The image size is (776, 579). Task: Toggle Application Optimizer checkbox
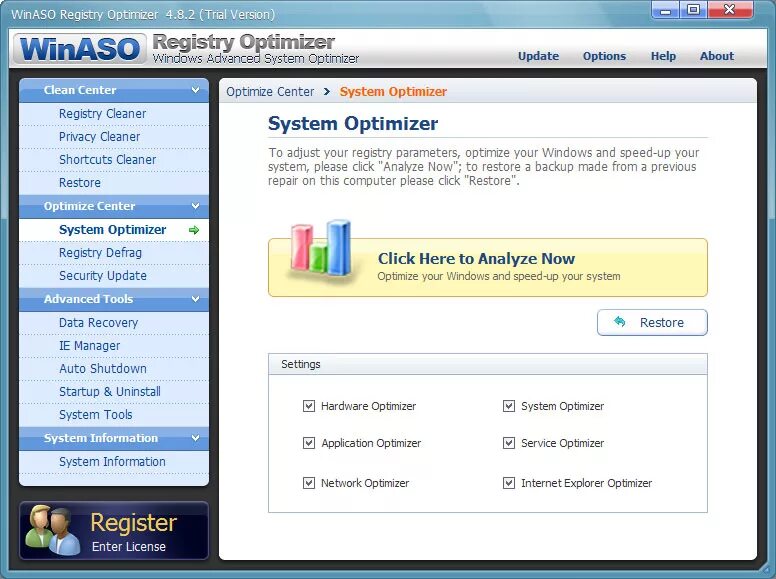click(309, 443)
